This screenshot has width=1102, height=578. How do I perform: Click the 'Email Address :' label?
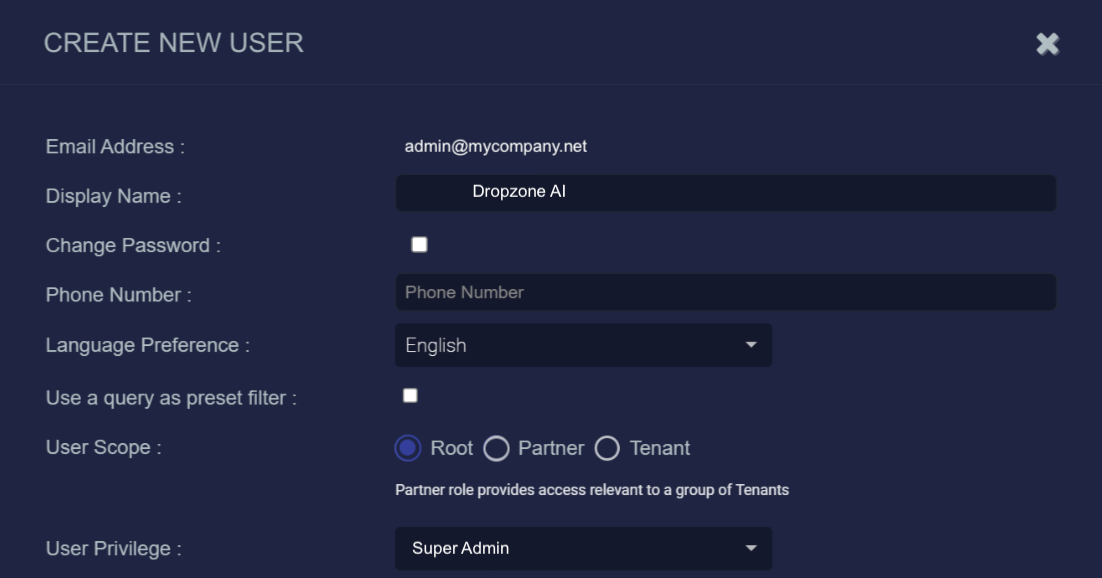click(x=115, y=147)
